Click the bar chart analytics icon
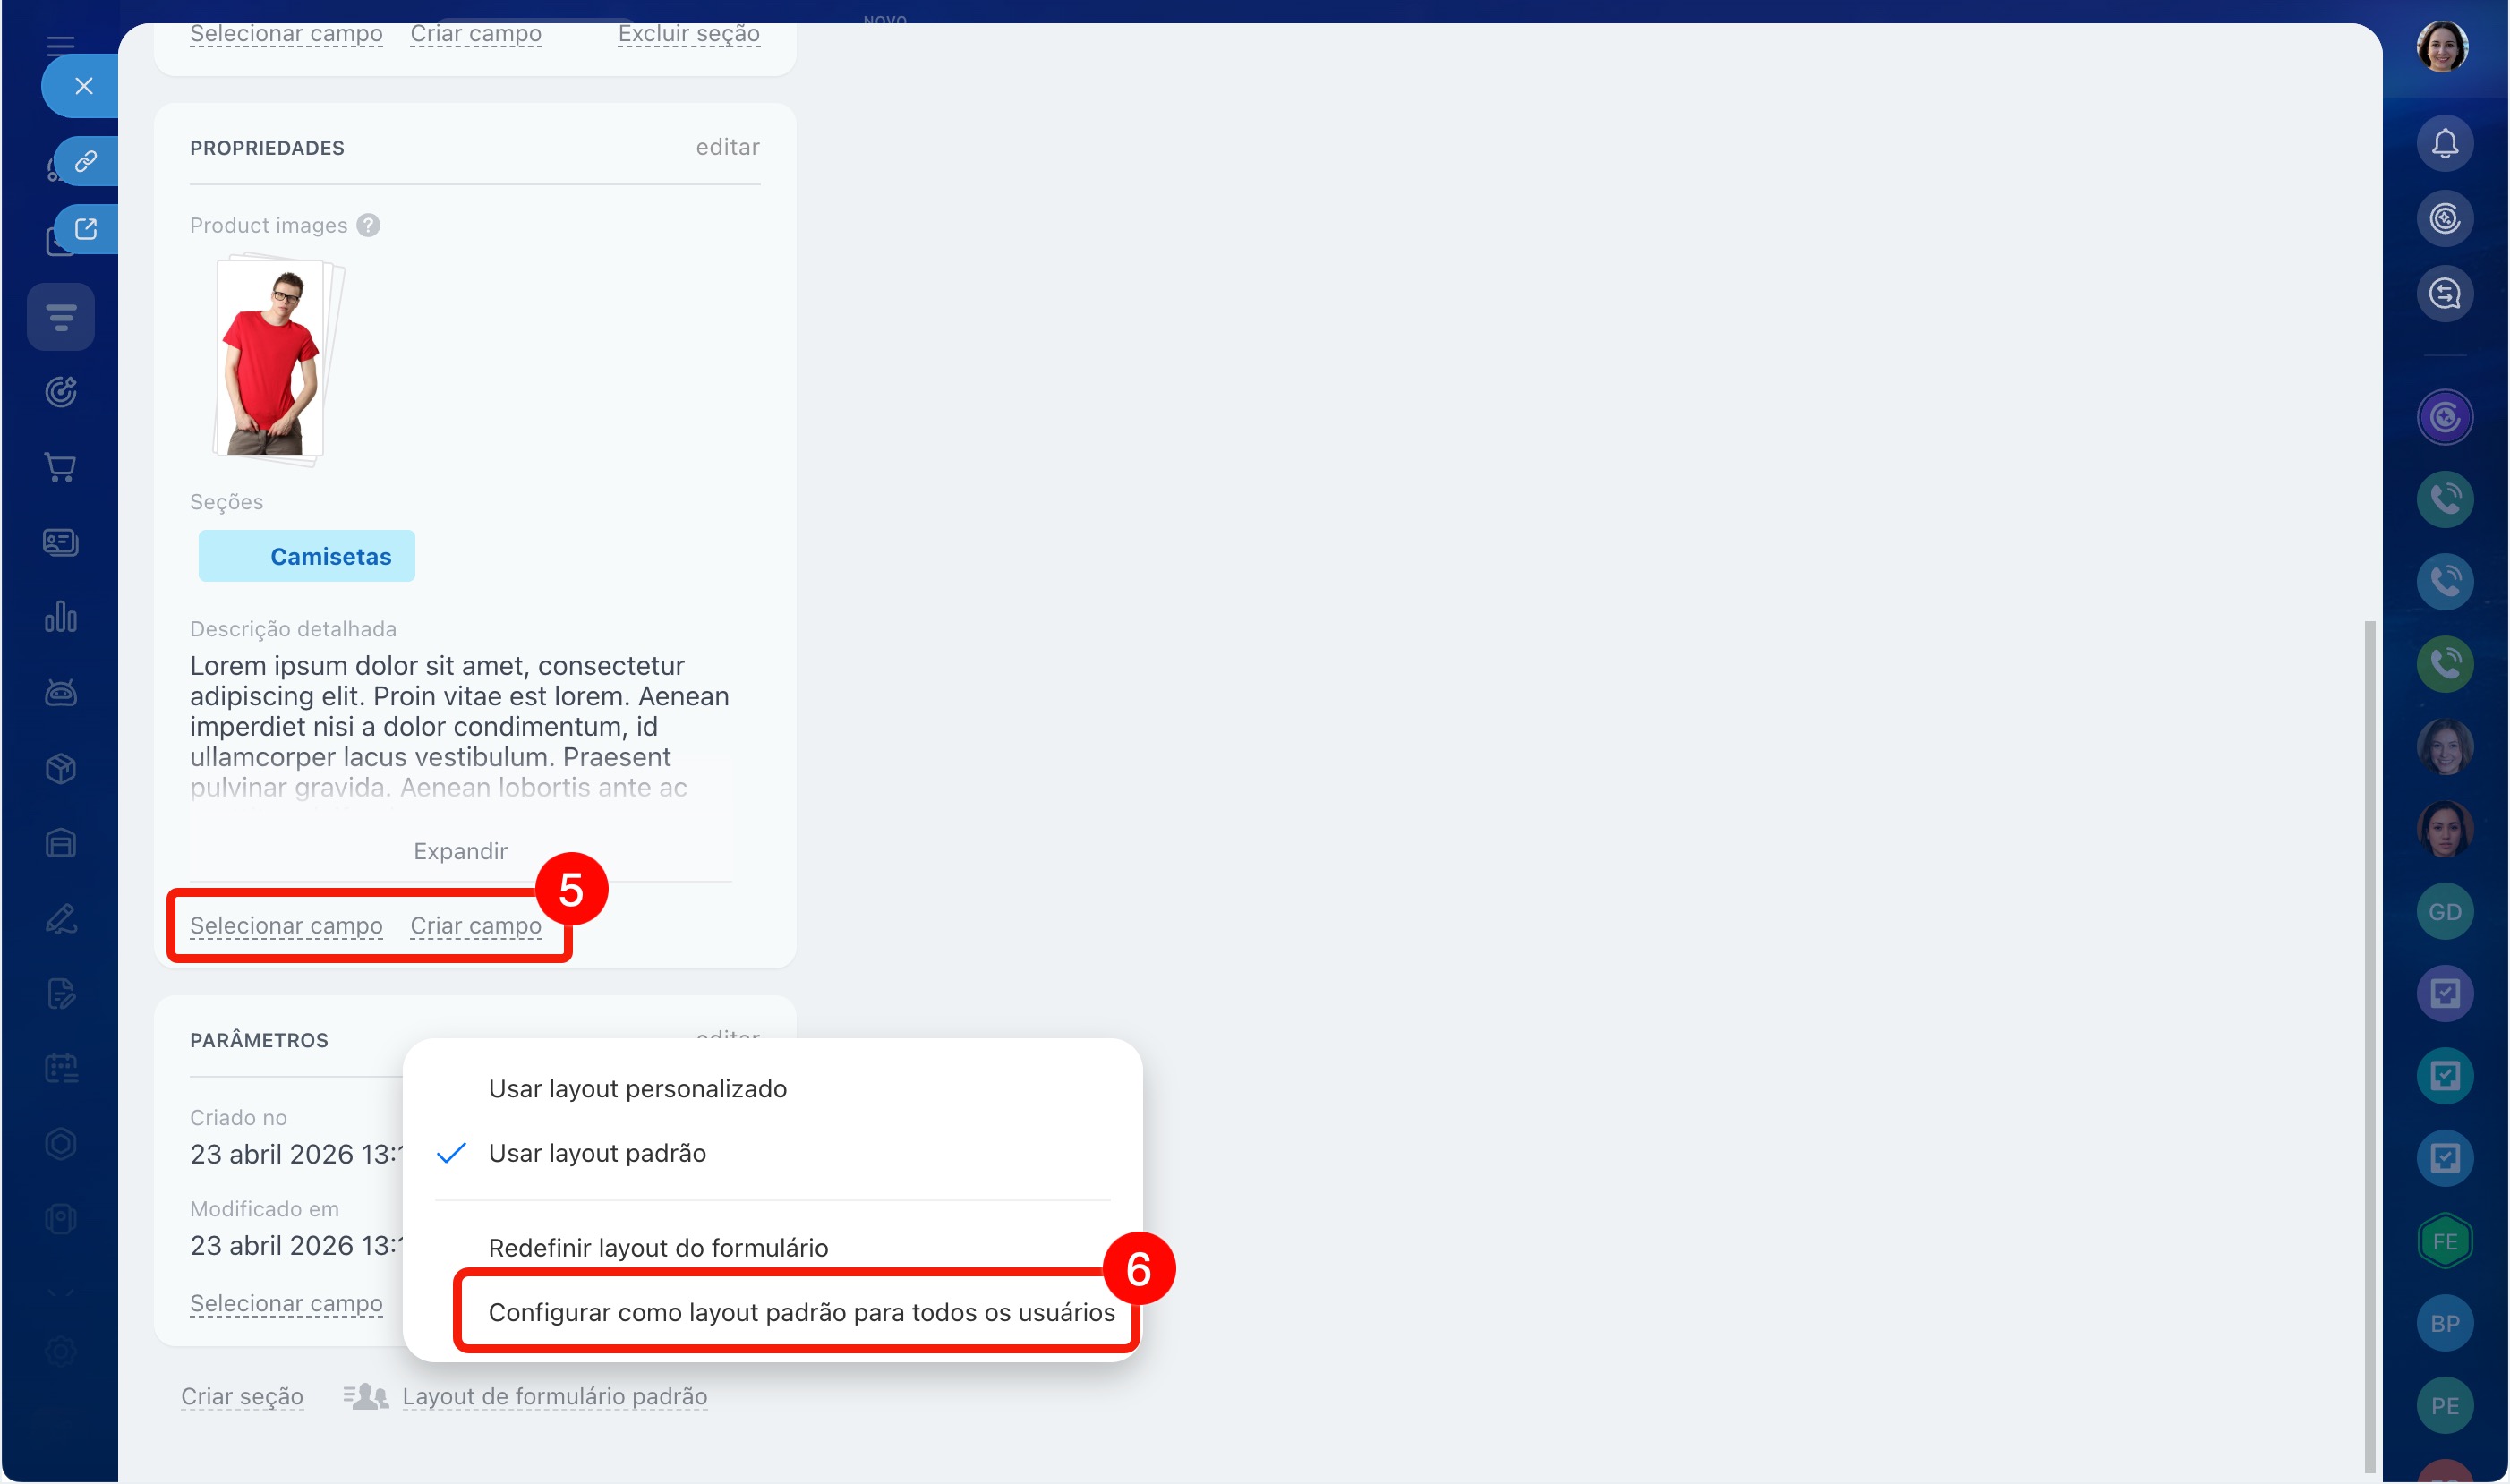Screen dimensions: 2510x1484 pos(61,617)
